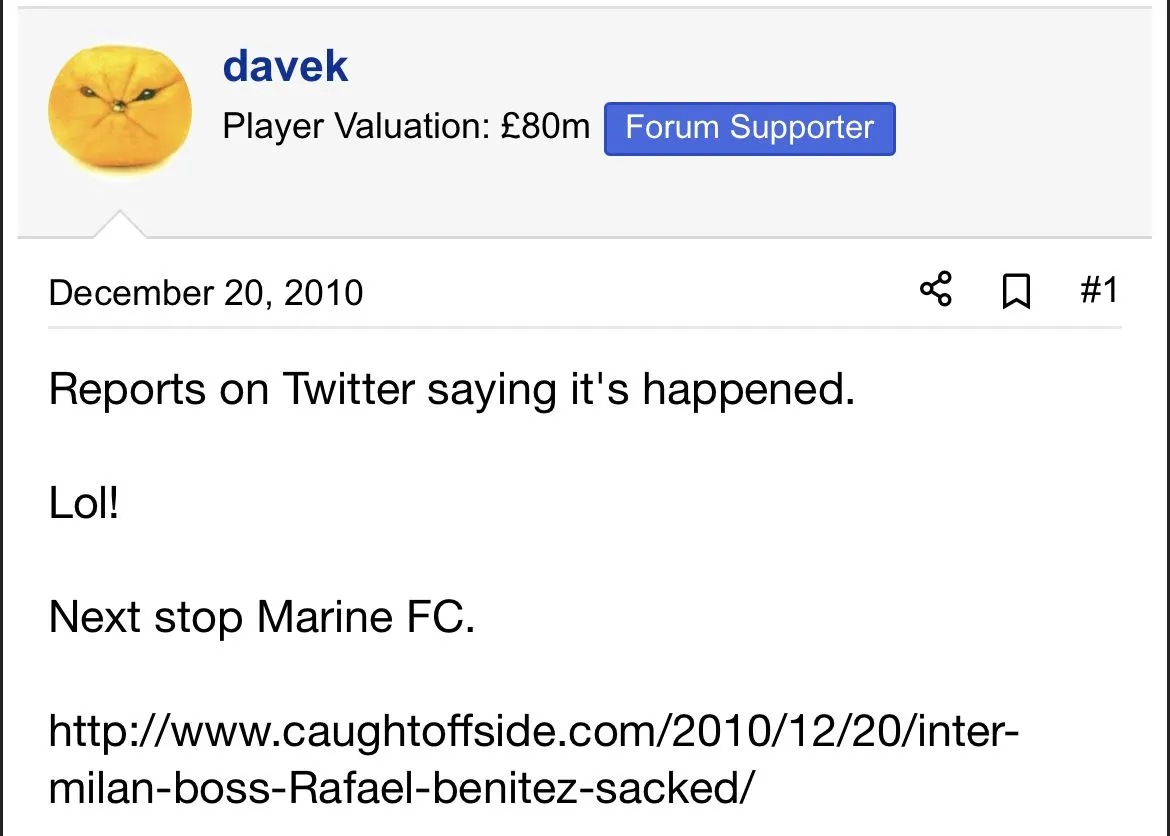Bookmark this post using the bookmark icon

[1016, 292]
